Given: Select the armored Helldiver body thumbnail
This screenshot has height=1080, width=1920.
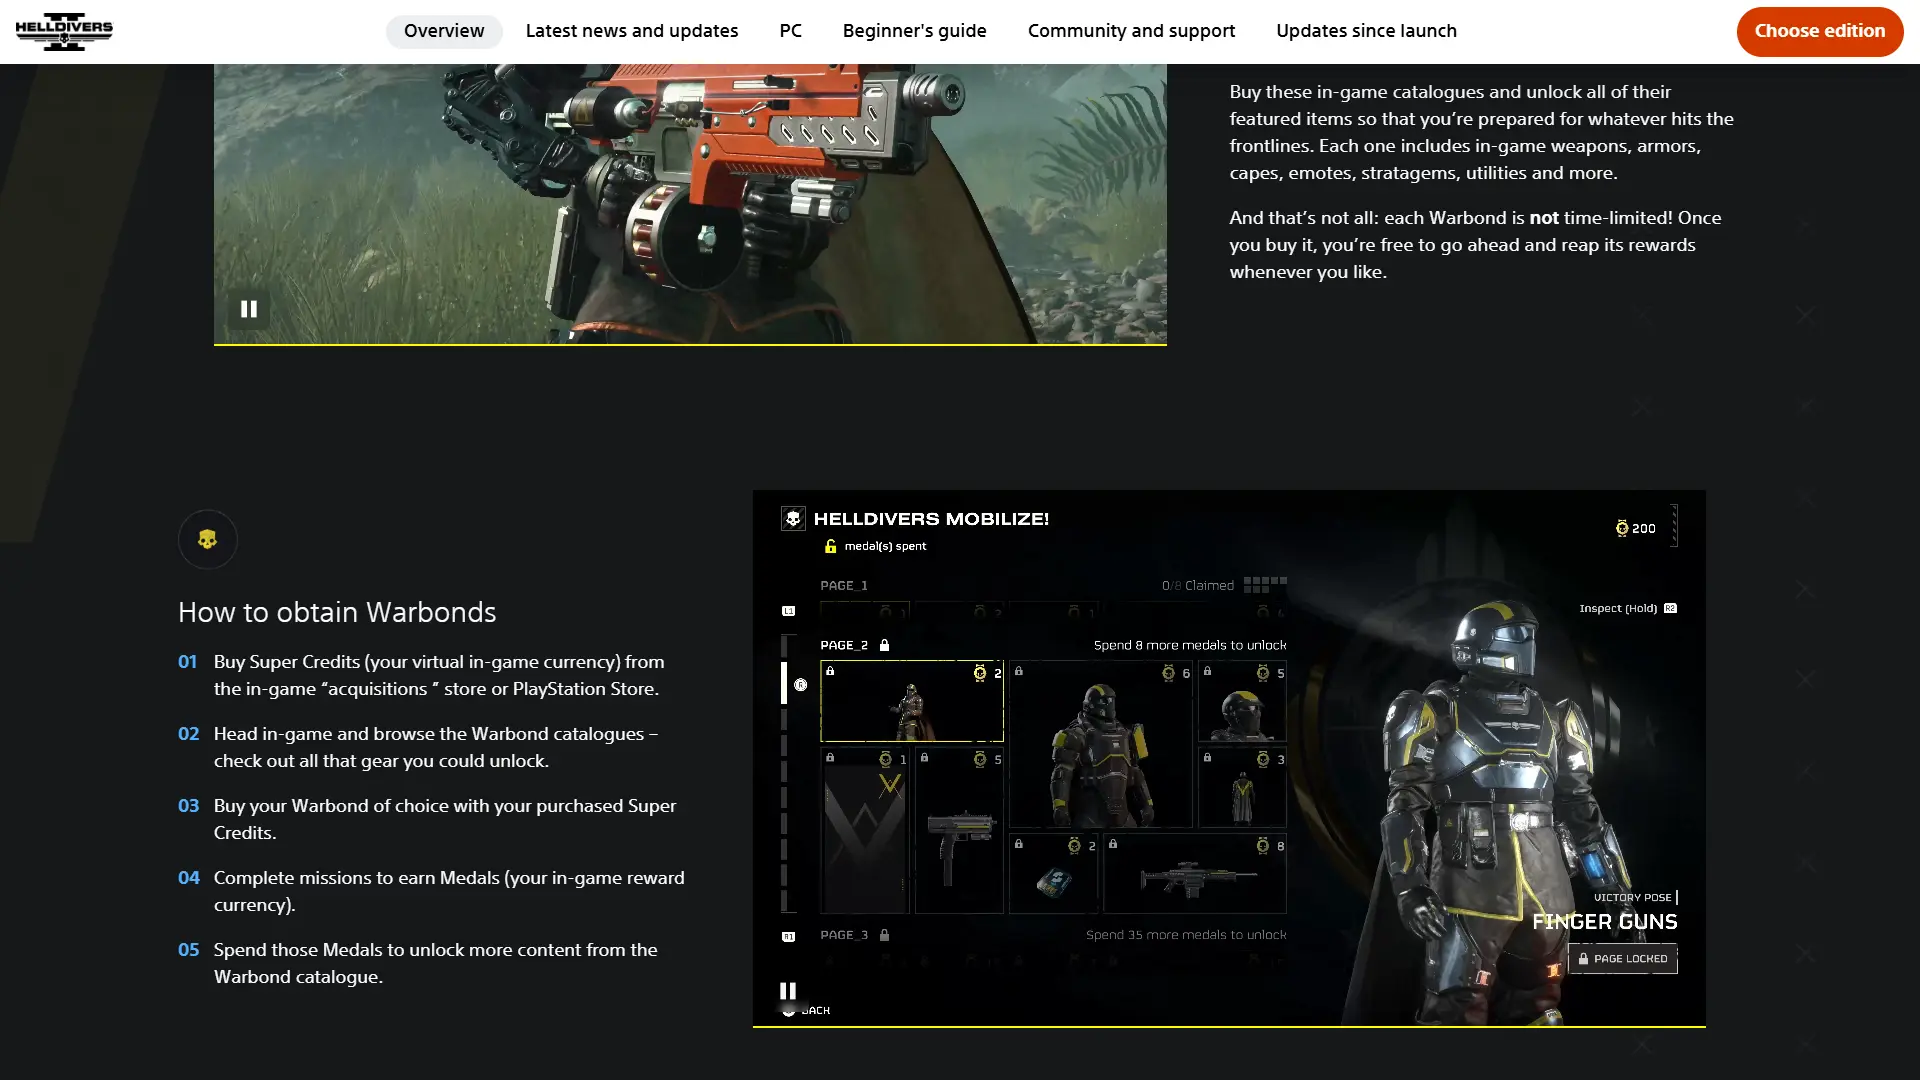Looking at the screenshot, I should coord(1100,744).
